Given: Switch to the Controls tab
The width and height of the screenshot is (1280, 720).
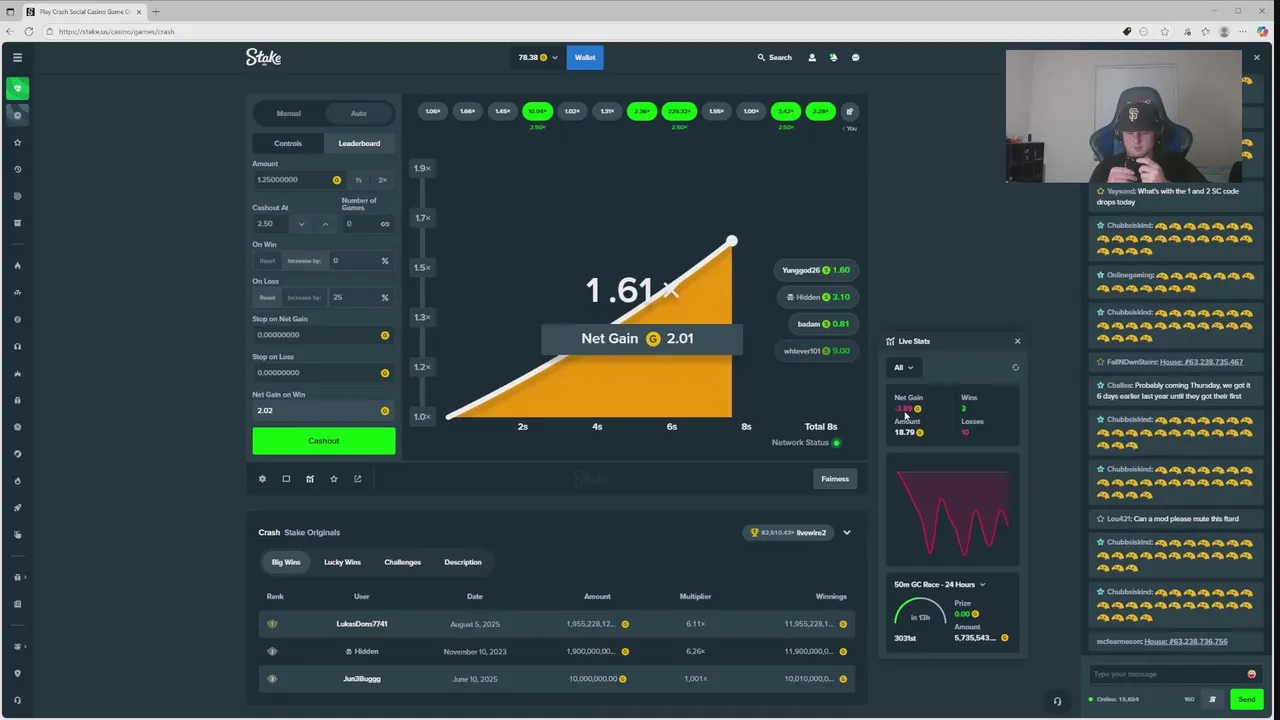Looking at the screenshot, I should coord(288,143).
